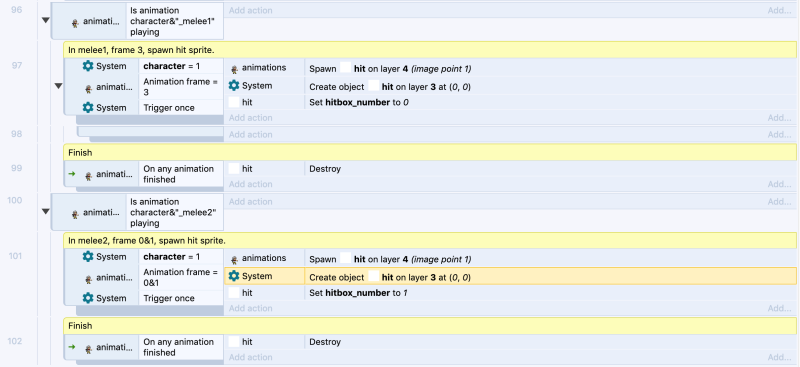The height and width of the screenshot is (367, 800).
Task: Click green trigger arrow in event 99
Action: [72, 174]
